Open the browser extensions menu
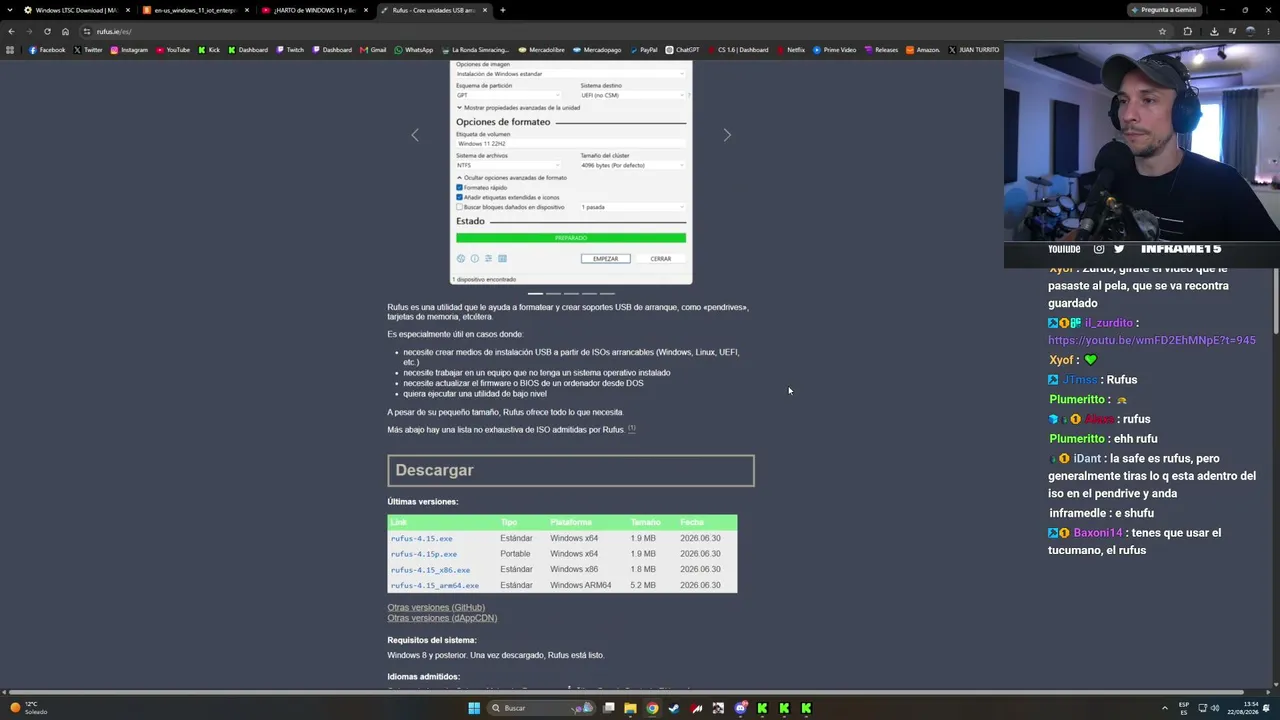 (x=1188, y=31)
